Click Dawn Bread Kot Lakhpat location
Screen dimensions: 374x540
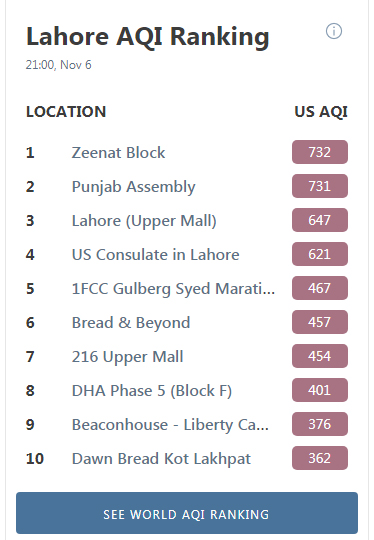pos(161,459)
